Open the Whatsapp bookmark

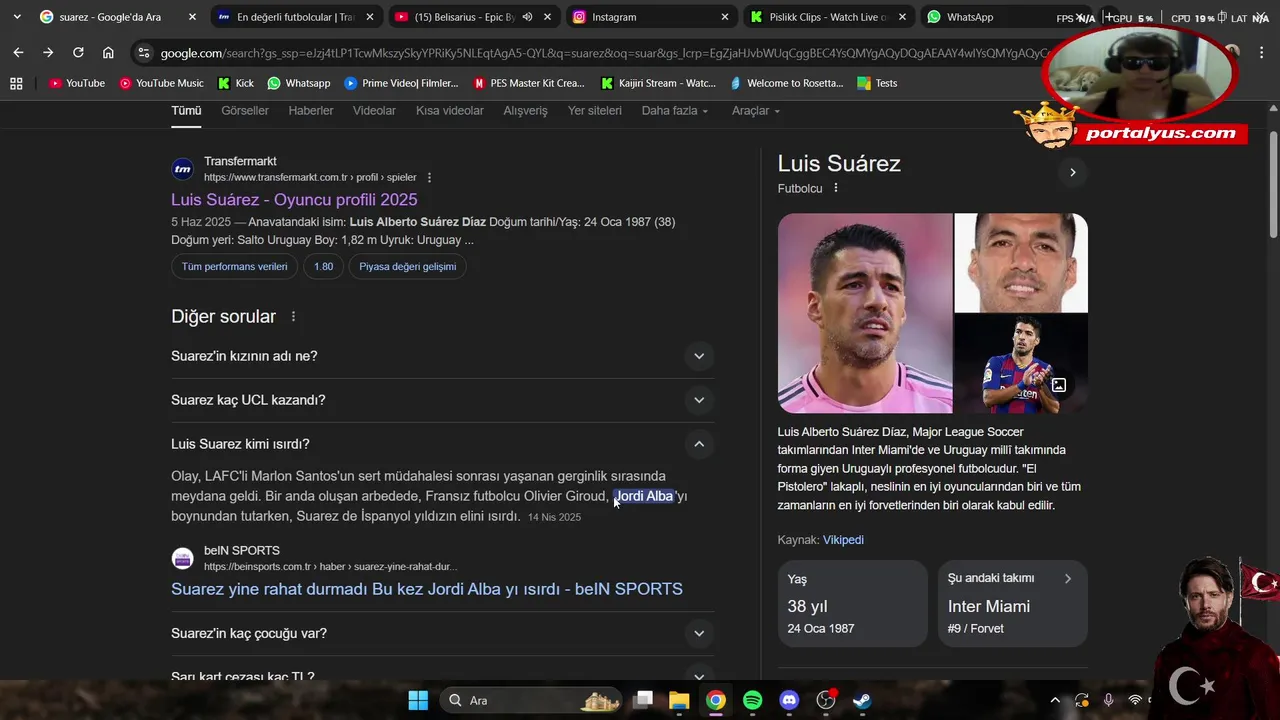tap(298, 83)
